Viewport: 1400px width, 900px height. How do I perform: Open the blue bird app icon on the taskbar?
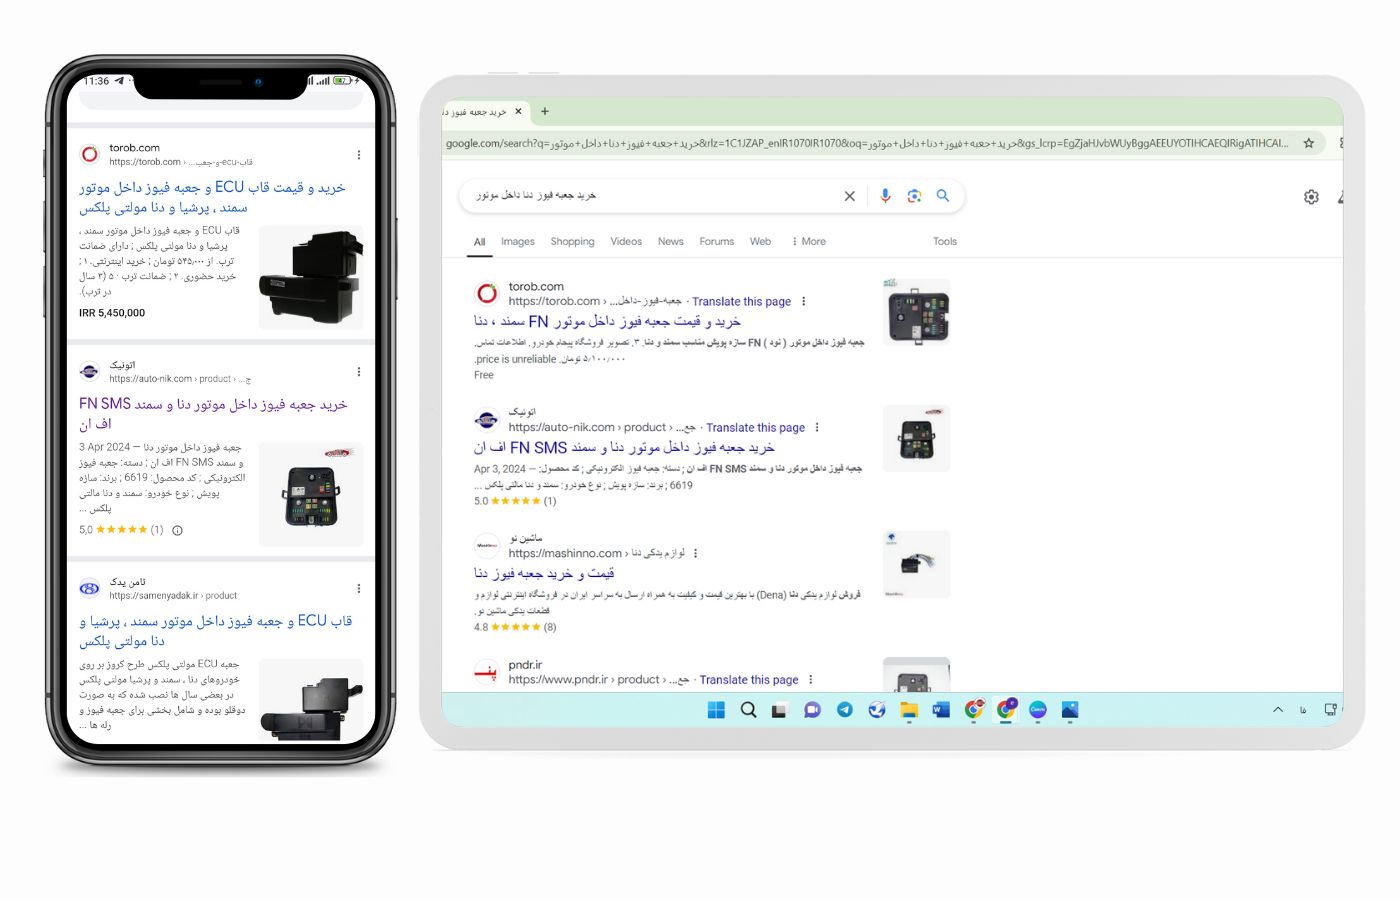coord(877,710)
